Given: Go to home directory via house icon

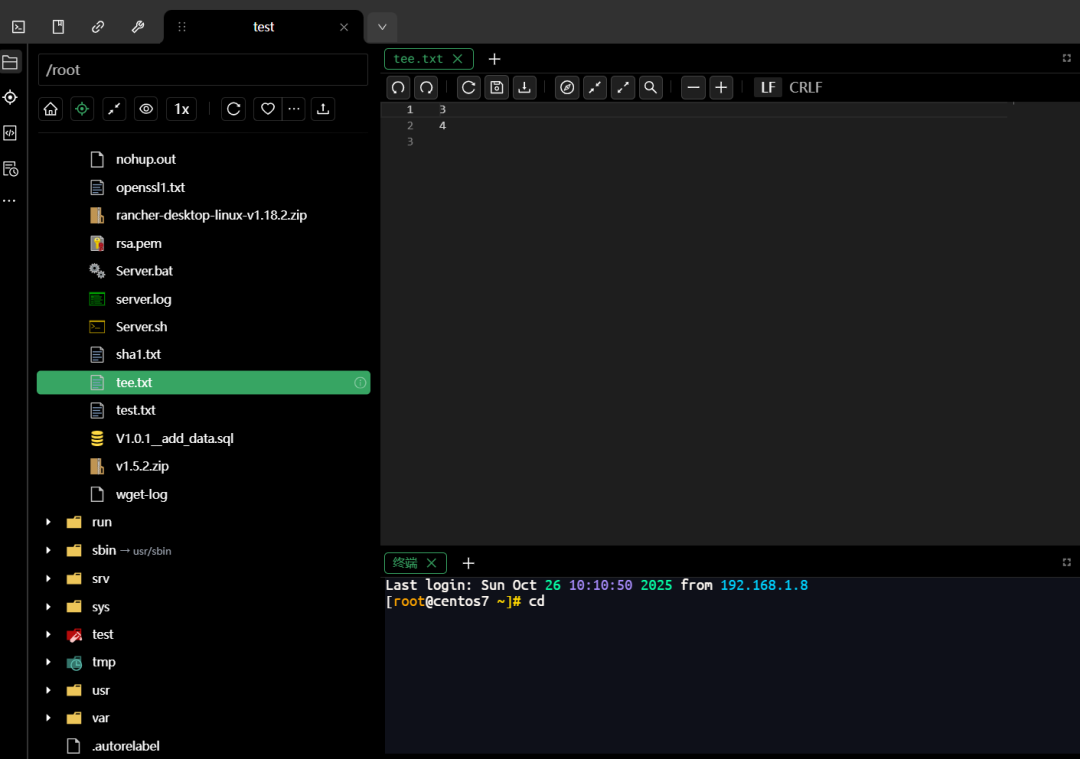Looking at the screenshot, I should coord(51,109).
